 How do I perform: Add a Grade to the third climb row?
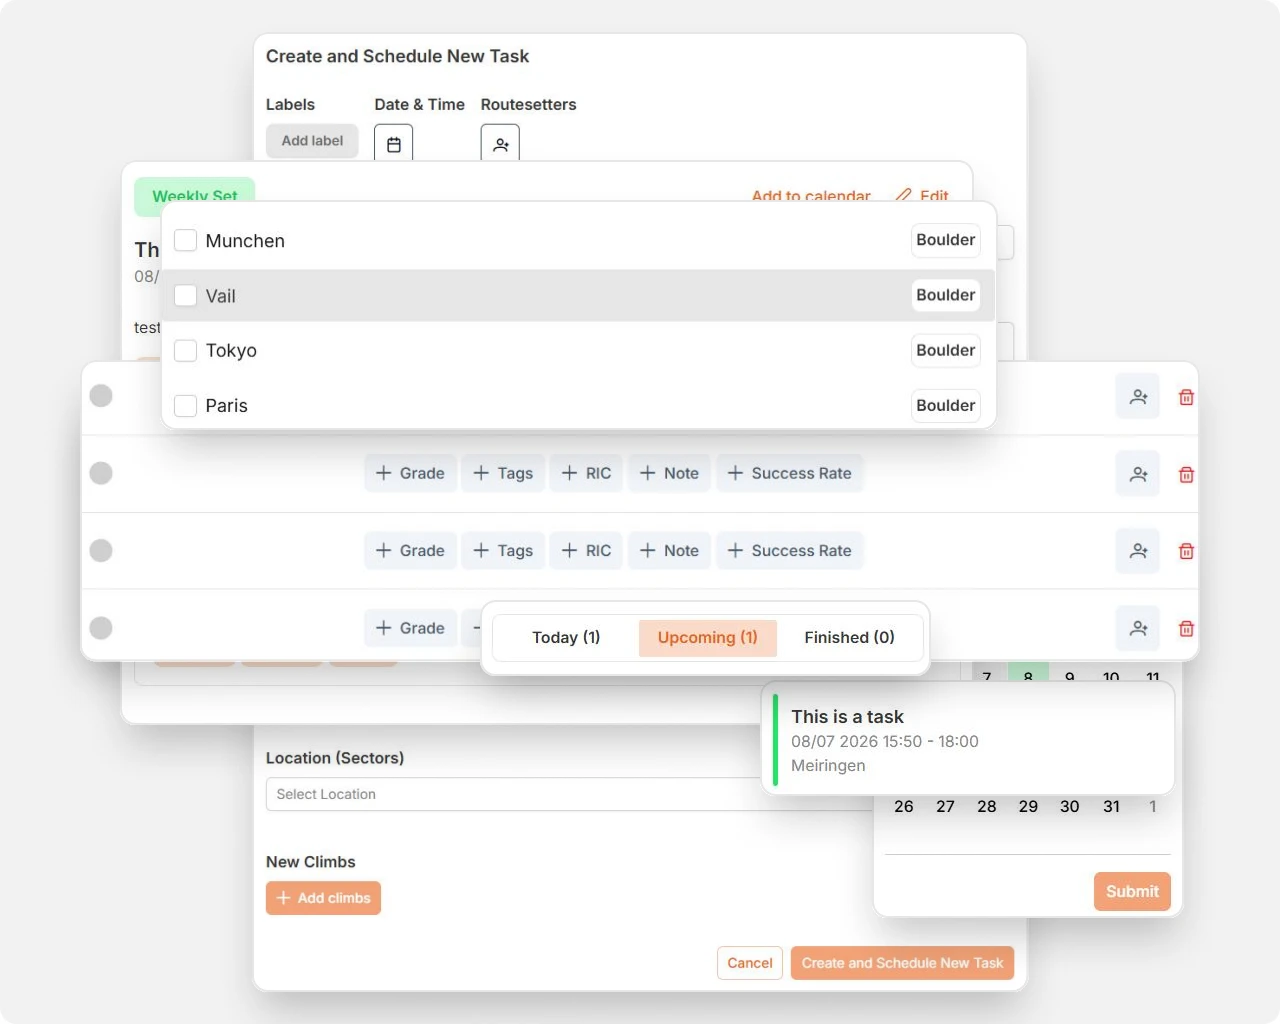point(410,550)
